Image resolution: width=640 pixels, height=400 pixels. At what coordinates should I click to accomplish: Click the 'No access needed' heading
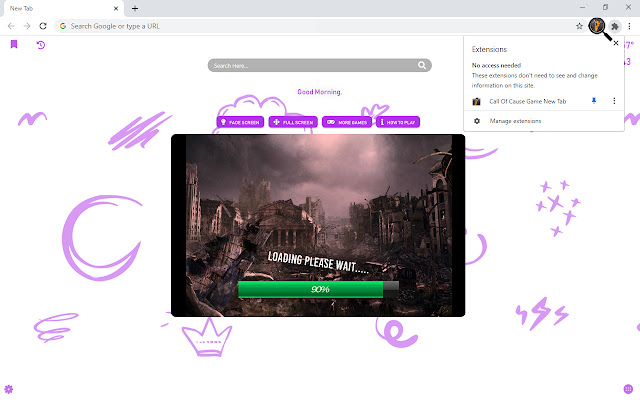[x=496, y=65]
